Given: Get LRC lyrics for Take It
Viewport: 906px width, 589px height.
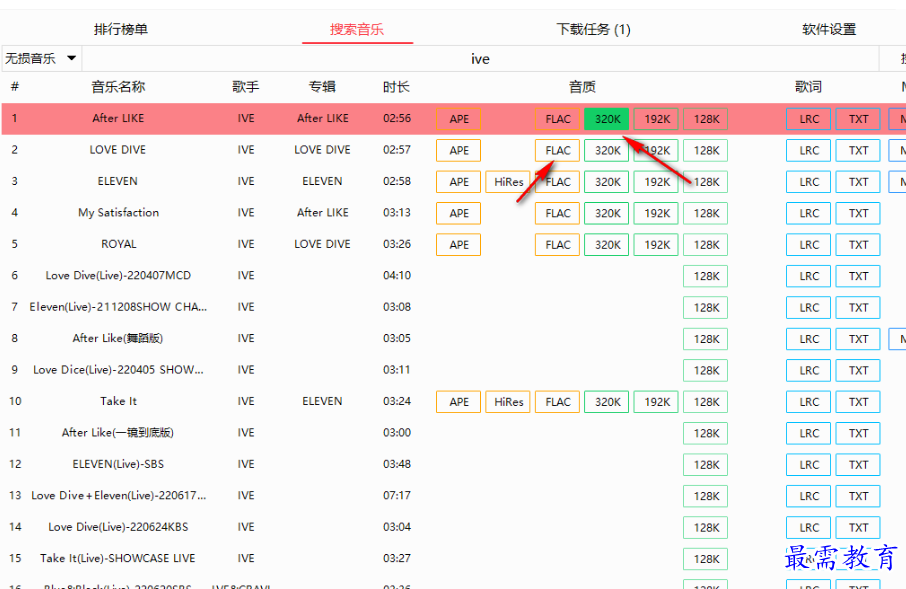Looking at the screenshot, I should point(809,402).
